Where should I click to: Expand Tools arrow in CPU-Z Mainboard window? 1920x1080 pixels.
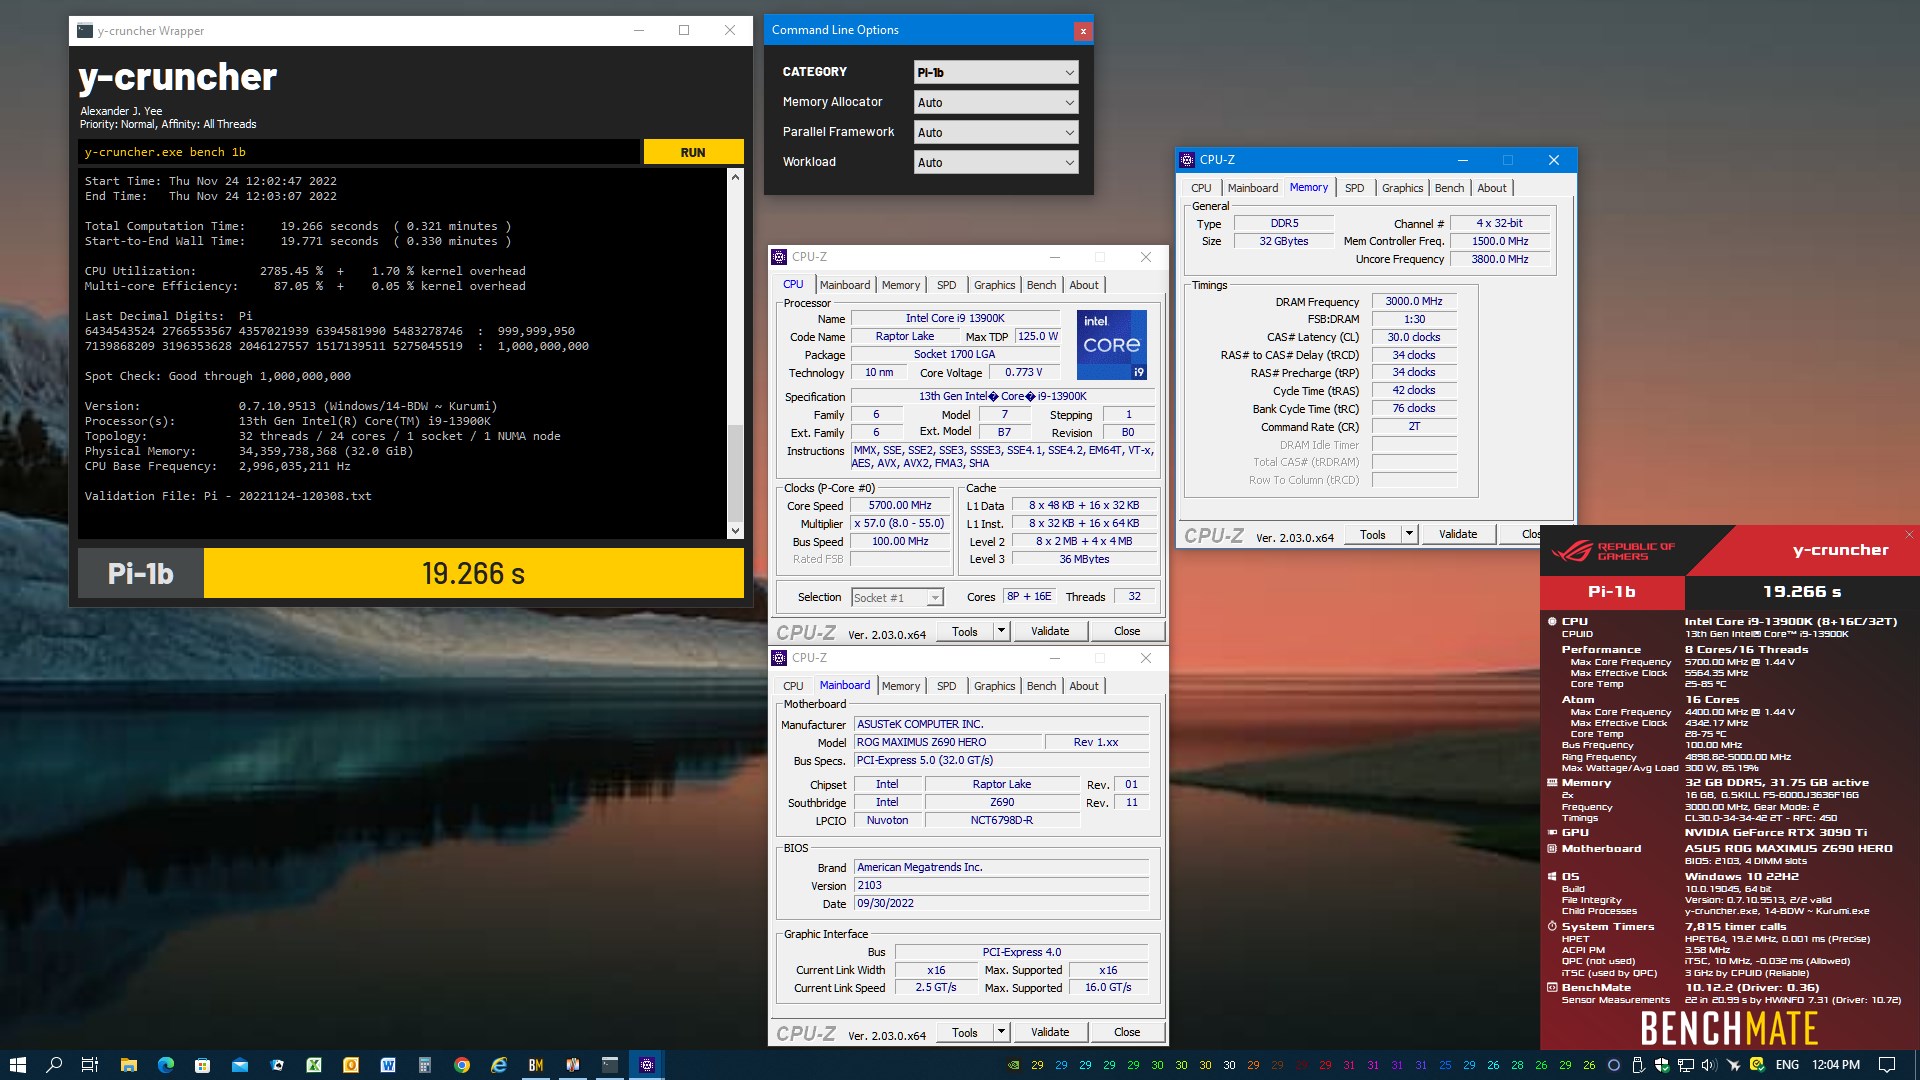coord(1001,1032)
